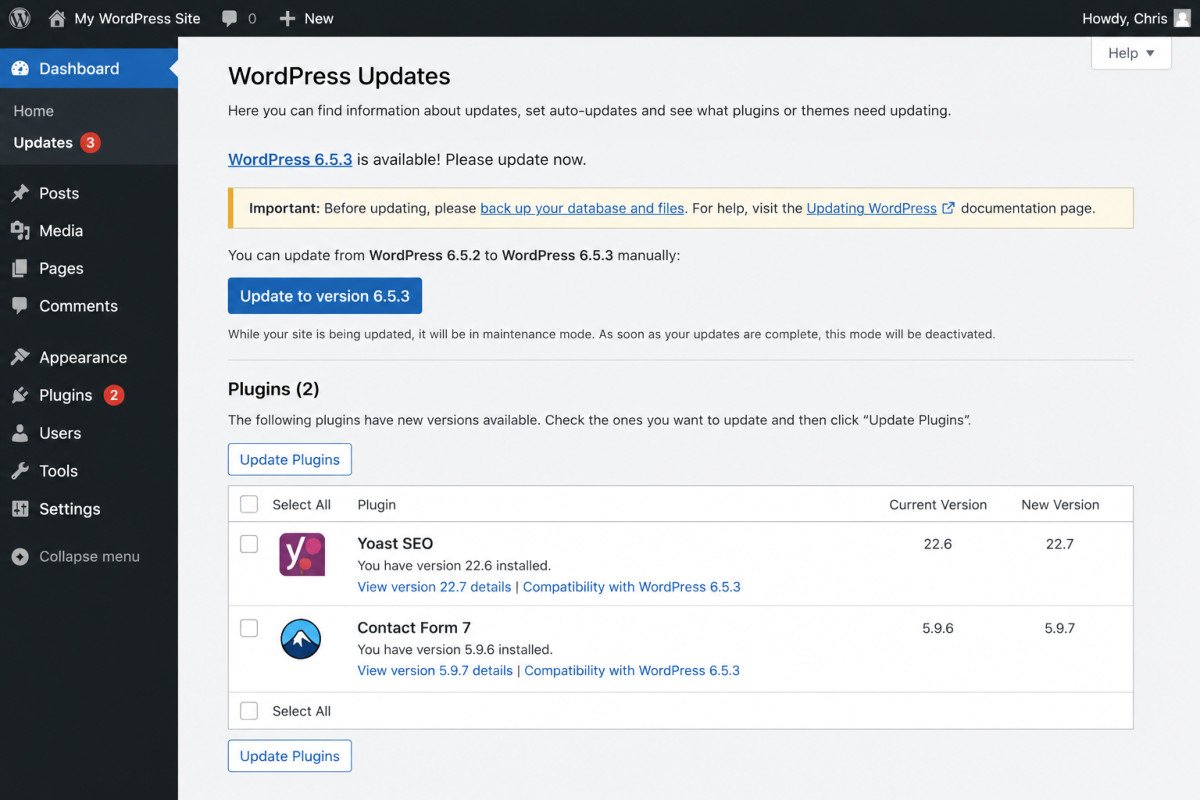The image size is (1200, 800).
Task: Click Yoast new version 22.7 cell
Action: [x=1060, y=544]
